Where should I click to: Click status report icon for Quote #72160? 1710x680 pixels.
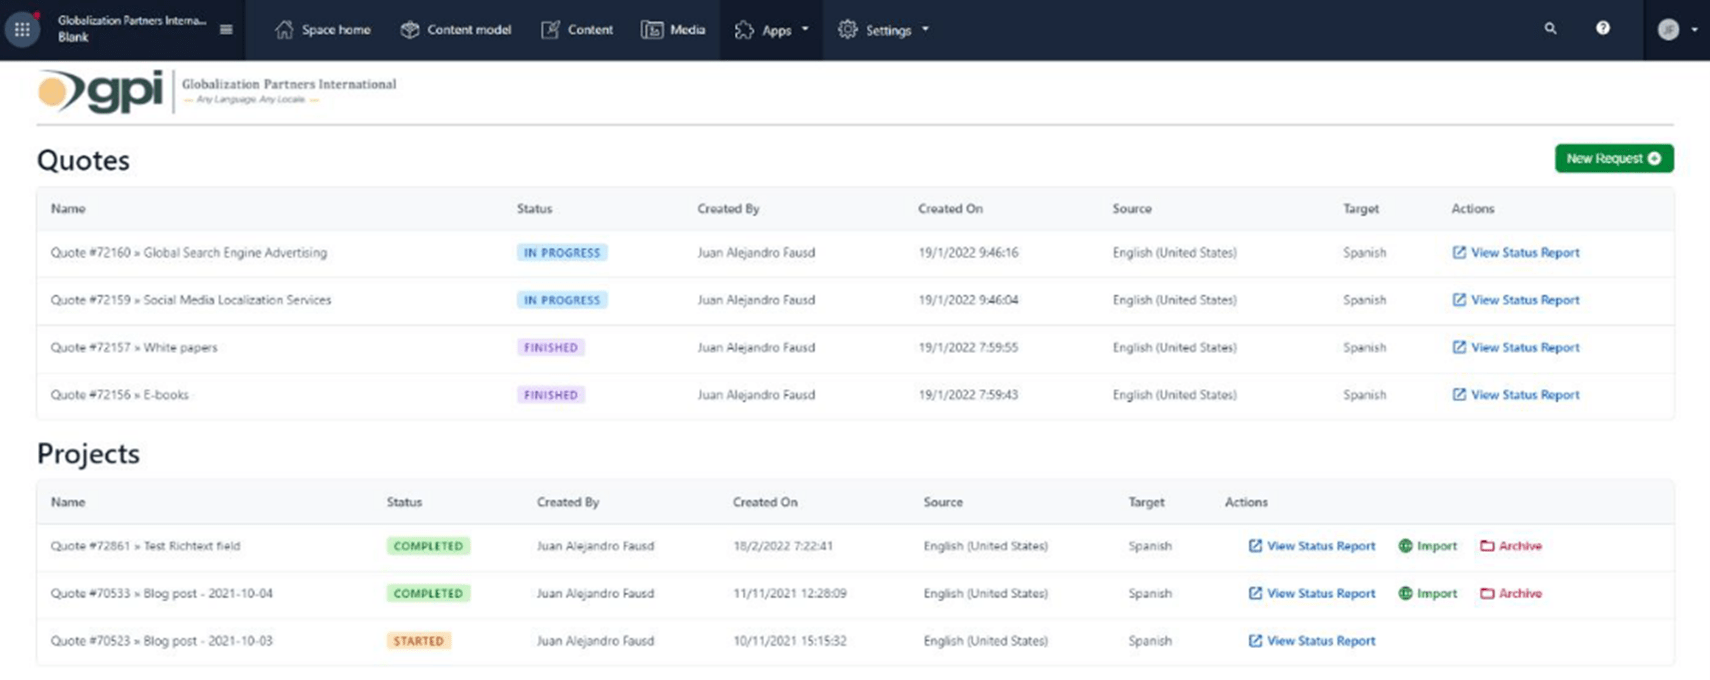coord(1459,253)
